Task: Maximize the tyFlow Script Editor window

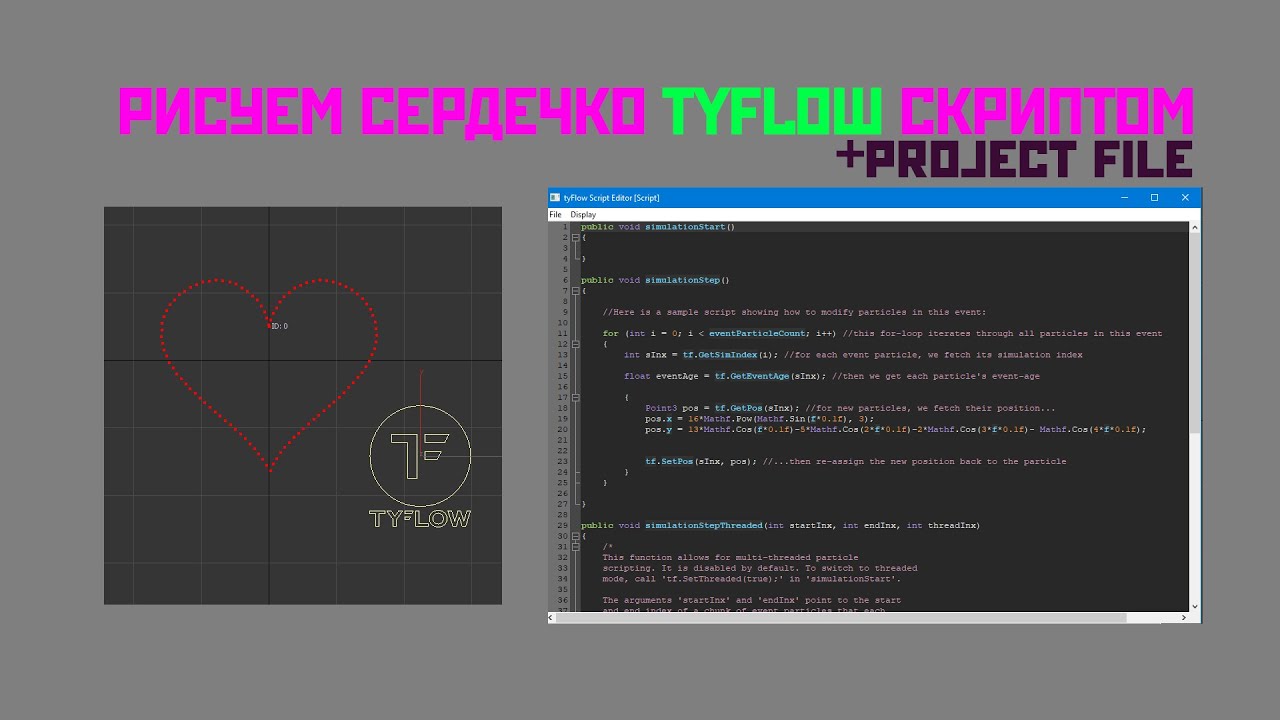Action: coord(1154,198)
